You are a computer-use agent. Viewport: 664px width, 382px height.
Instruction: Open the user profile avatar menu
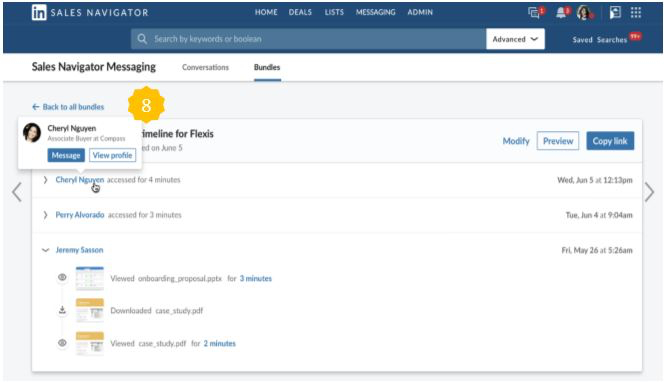[x=584, y=13]
